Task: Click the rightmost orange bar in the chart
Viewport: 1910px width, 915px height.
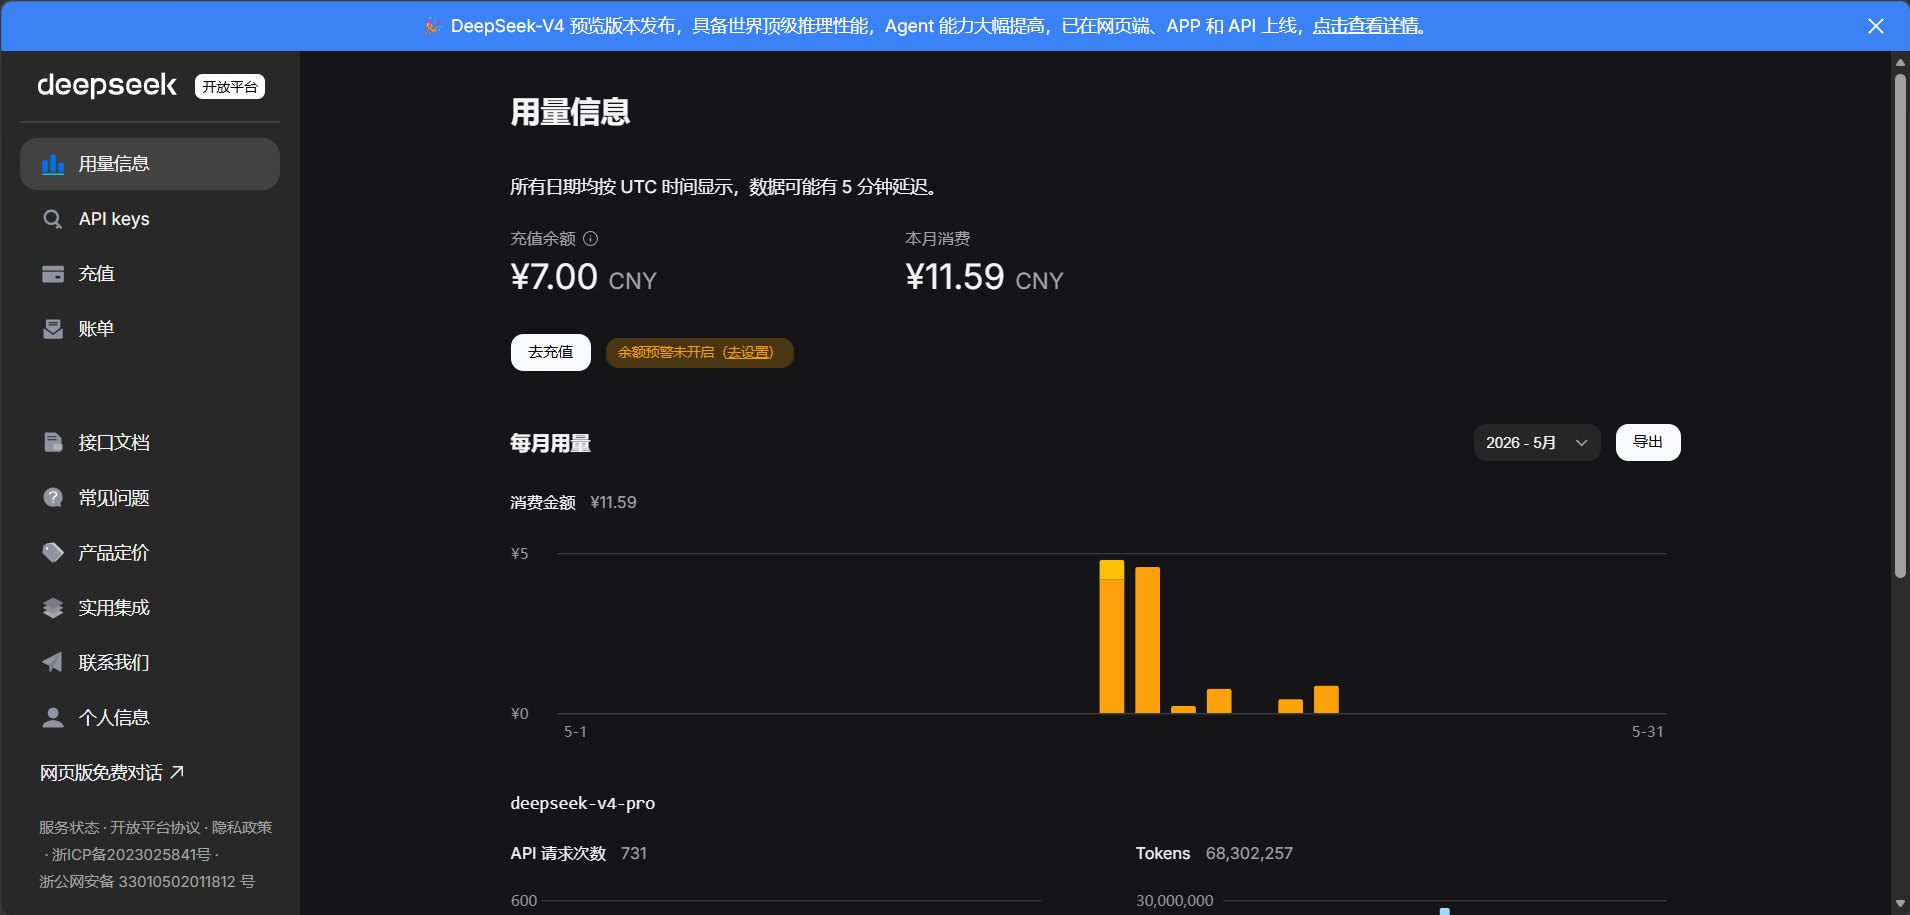Action: coord(1326,699)
